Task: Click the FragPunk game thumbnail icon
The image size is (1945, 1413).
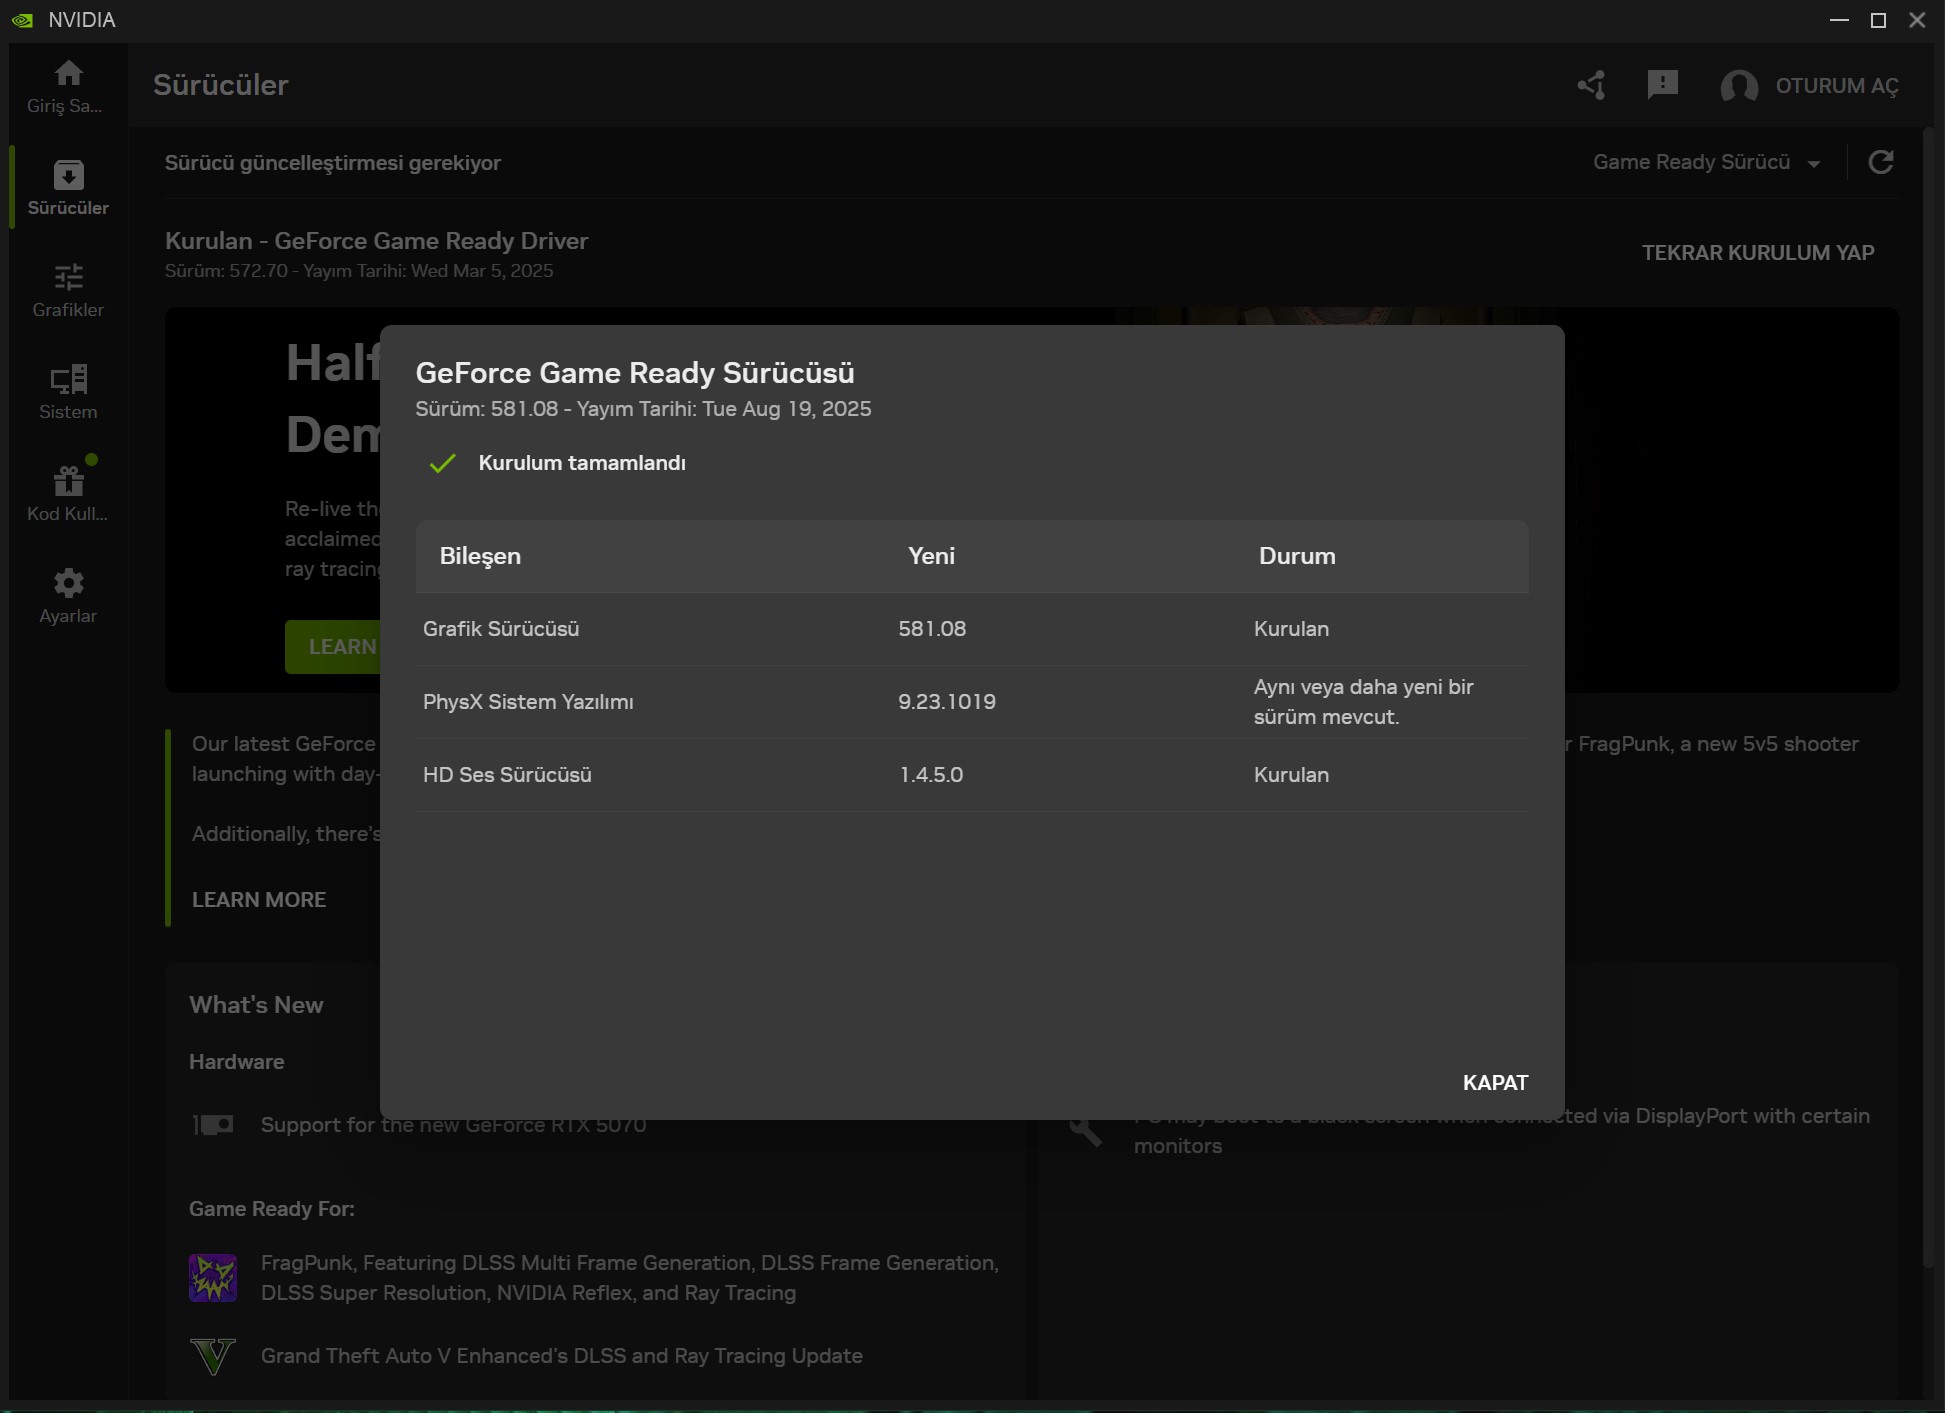Action: coord(212,1277)
